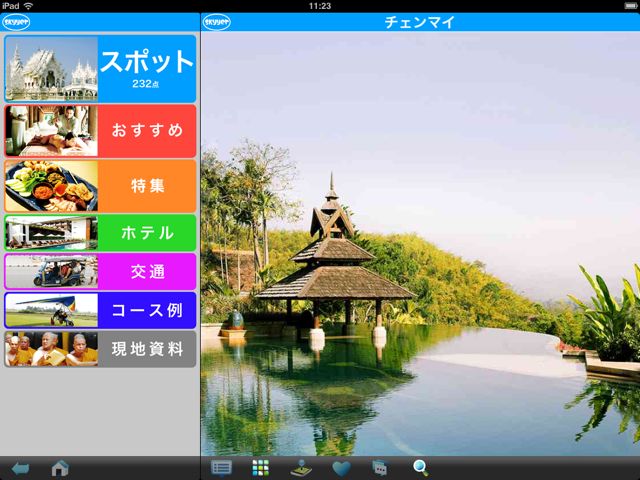Open the おすすめ category
The height and width of the screenshot is (480, 640).
[100, 131]
